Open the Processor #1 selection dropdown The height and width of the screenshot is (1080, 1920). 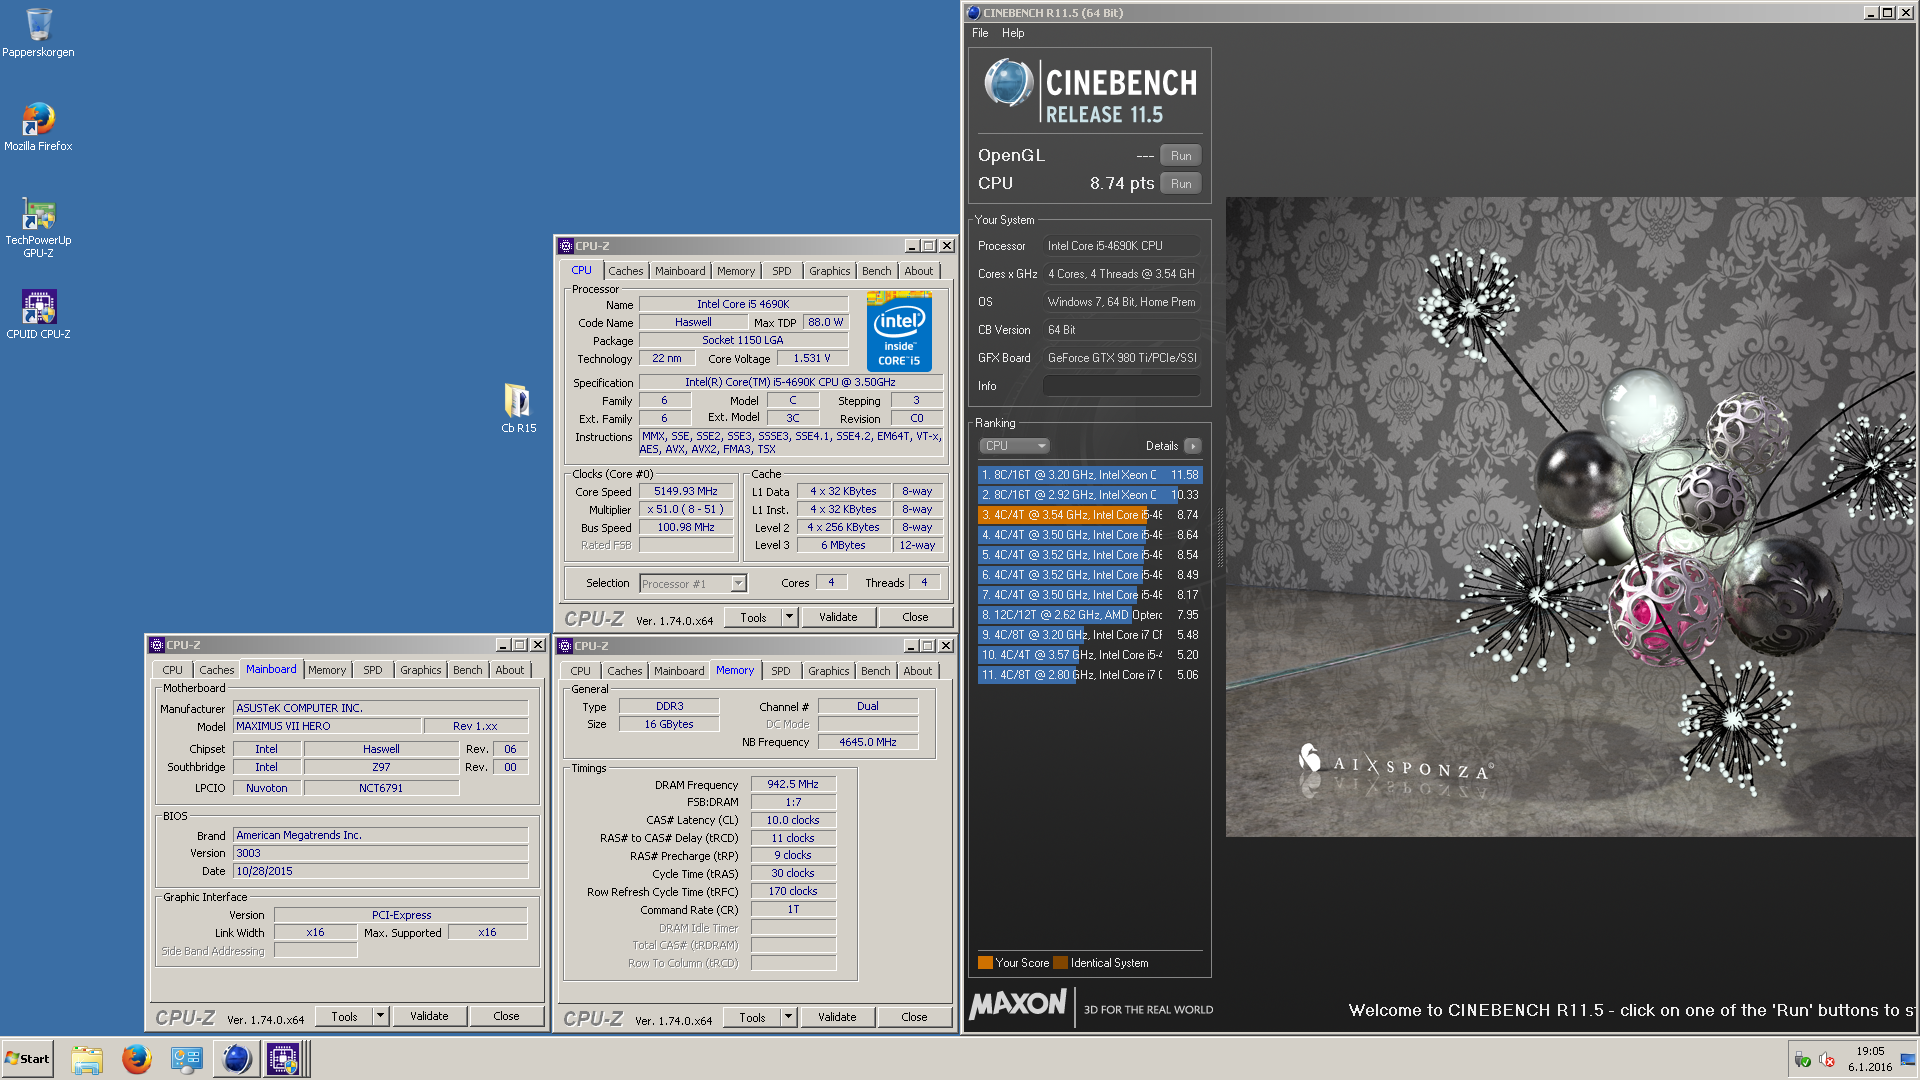(x=692, y=584)
